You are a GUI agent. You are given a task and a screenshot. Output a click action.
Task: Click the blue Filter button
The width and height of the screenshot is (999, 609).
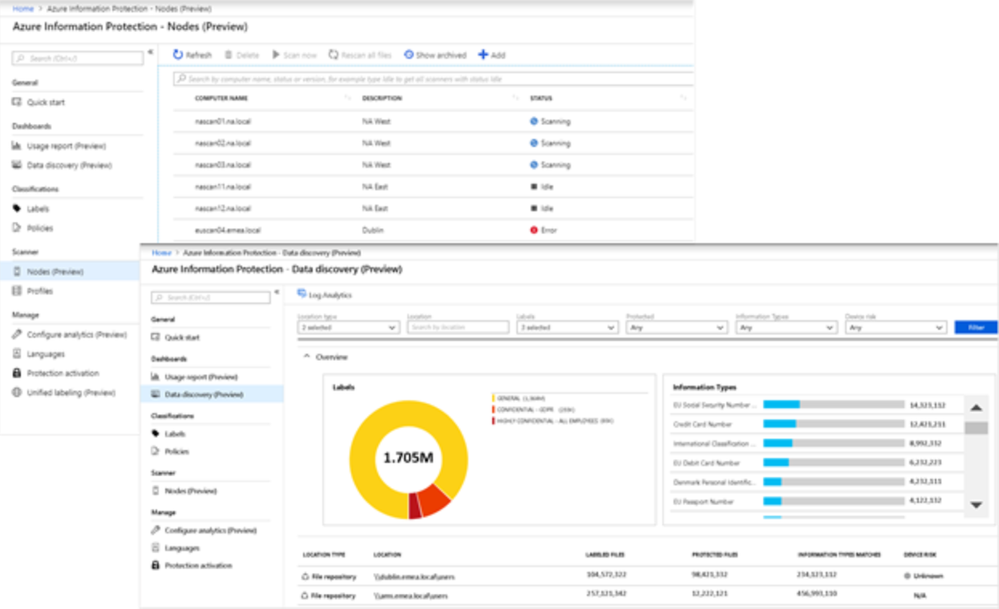[976, 327]
